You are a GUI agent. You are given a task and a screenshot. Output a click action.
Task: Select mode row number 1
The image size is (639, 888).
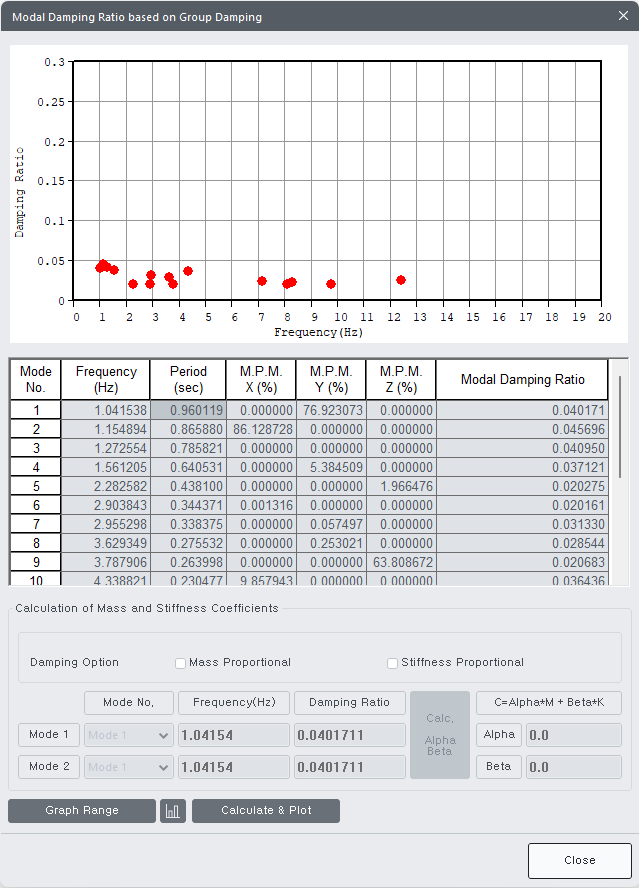tap(36, 410)
